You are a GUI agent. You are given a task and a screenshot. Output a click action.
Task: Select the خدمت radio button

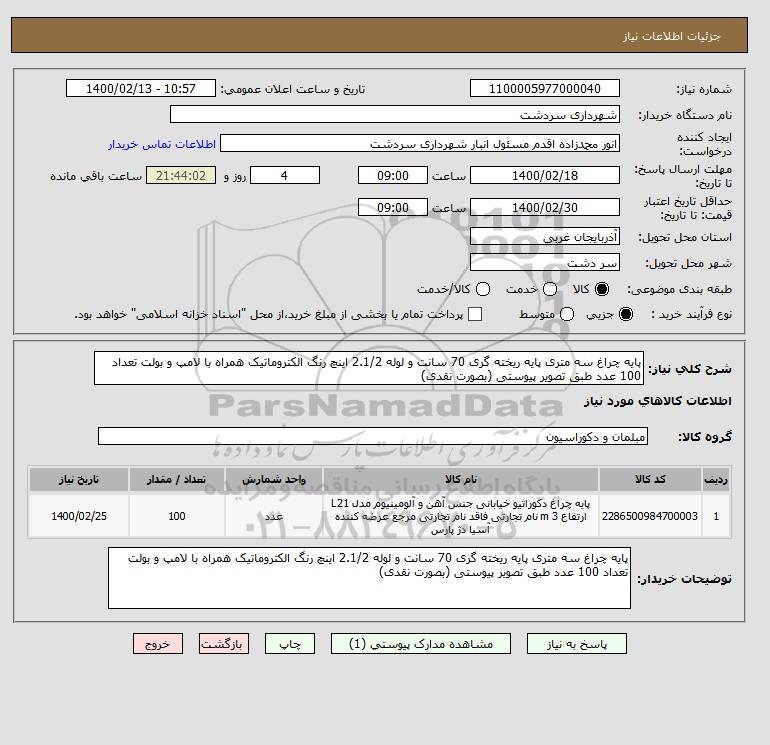click(x=550, y=289)
